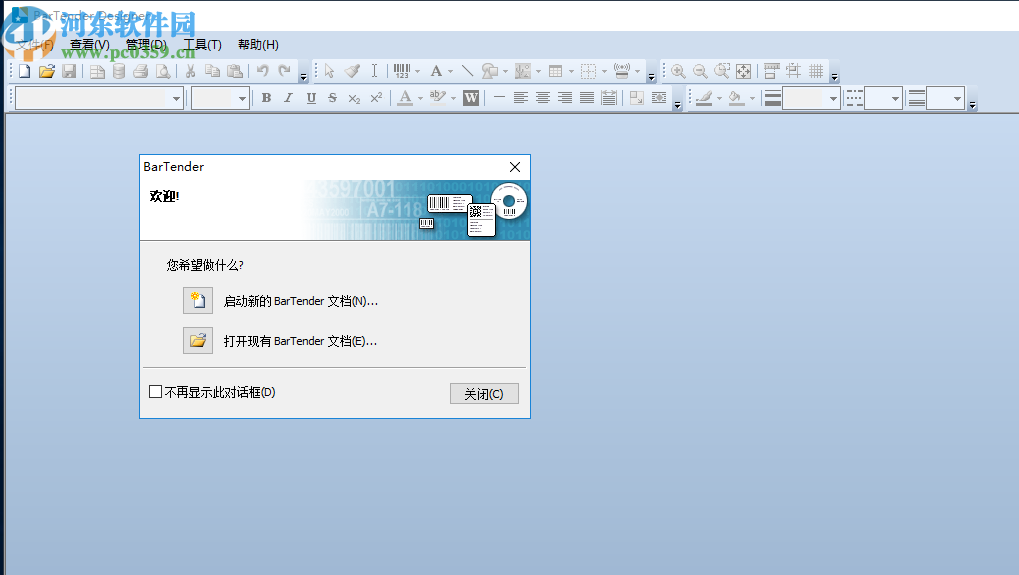The height and width of the screenshot is (575, 1019).
Task: Click the Open folder icon in dialog
Action: (x=198, y=340)
